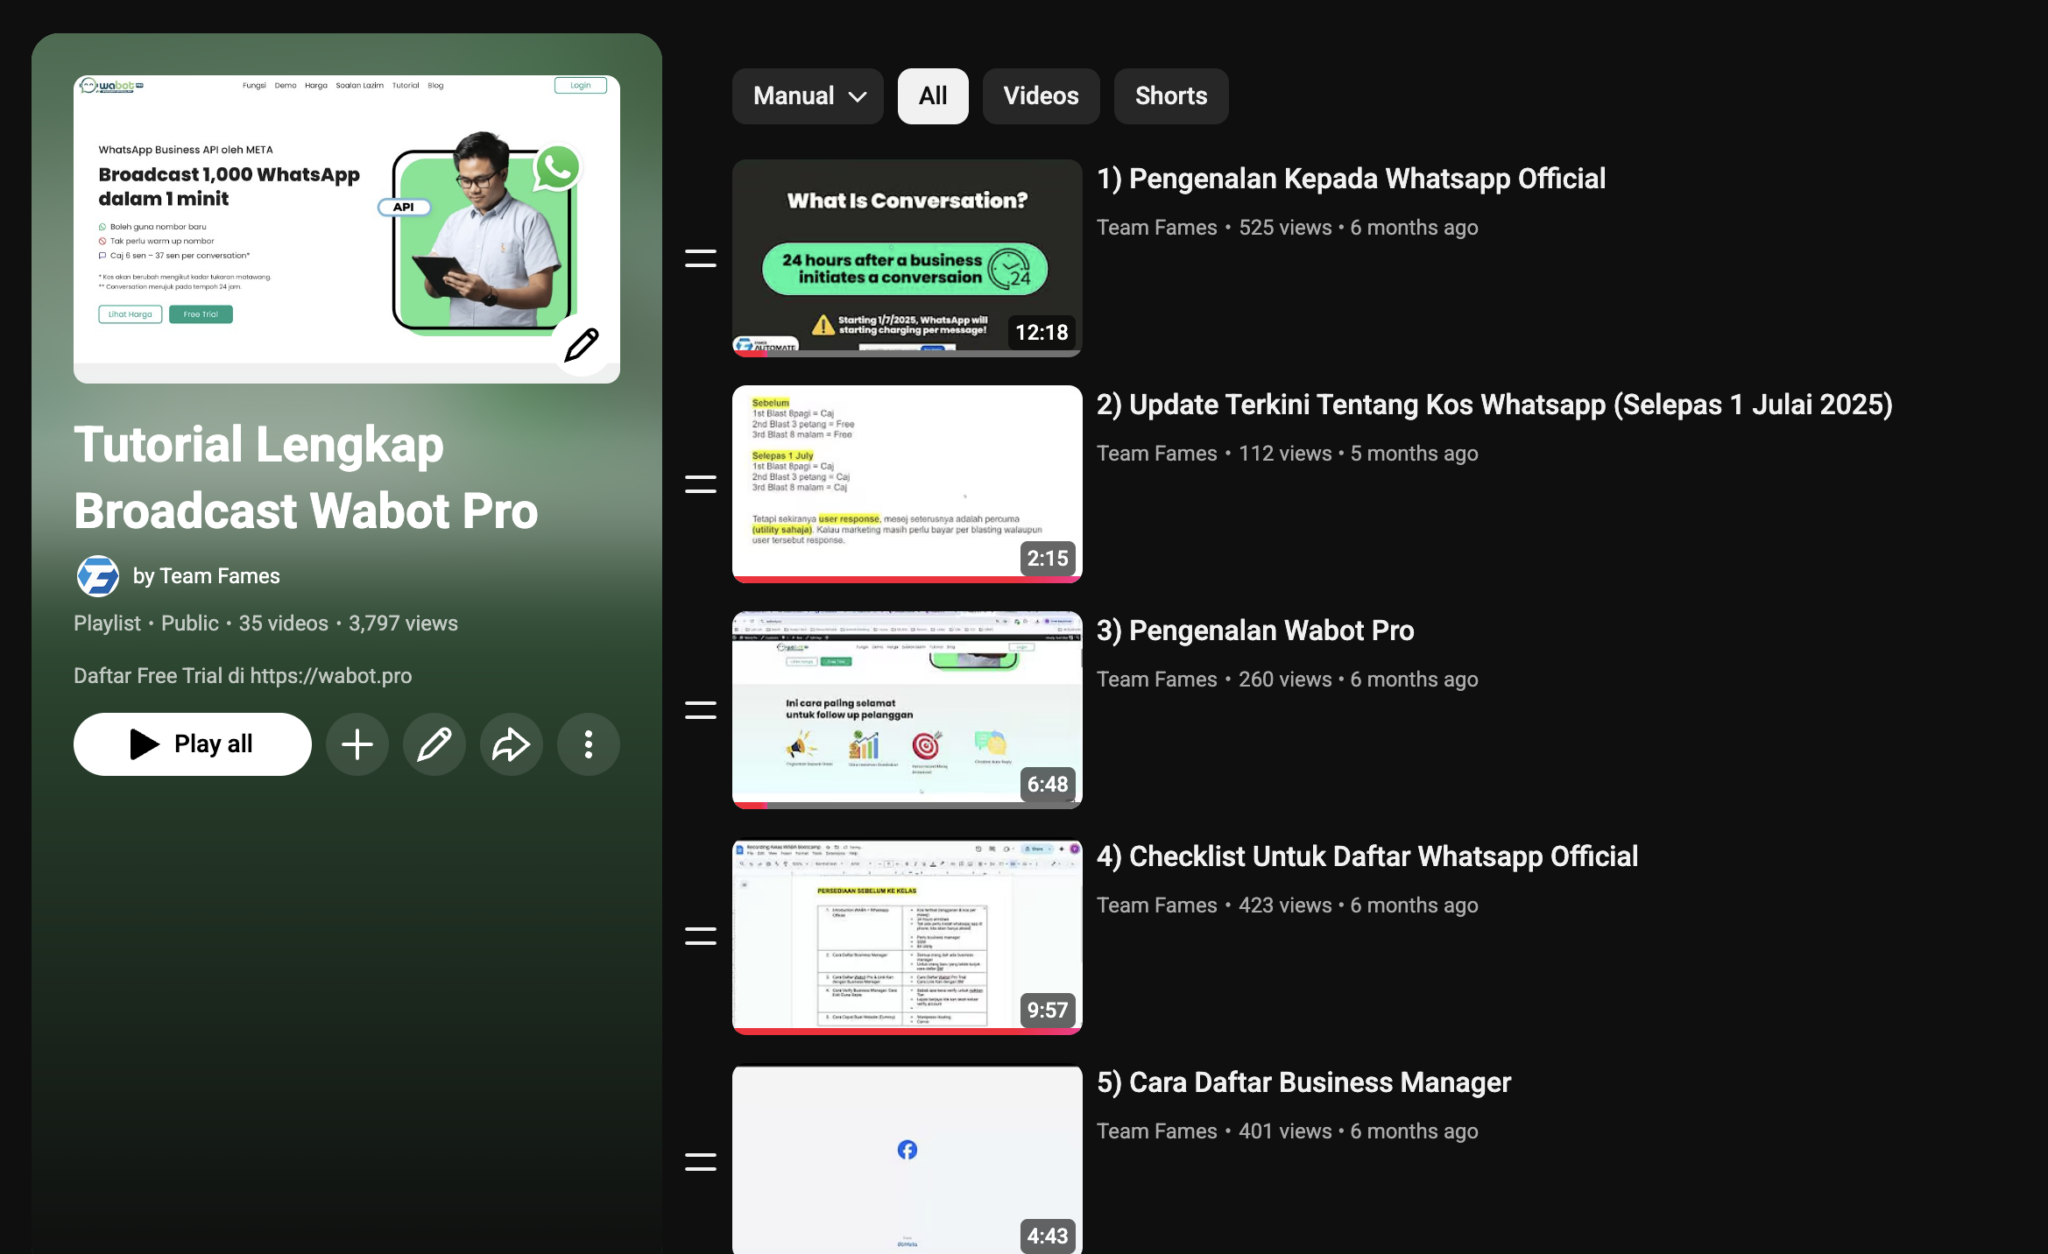Edit the playlist thumbnail with the pencil overlay
The width and height of the screenshot is (2048, 1254).
pos(581,345)
